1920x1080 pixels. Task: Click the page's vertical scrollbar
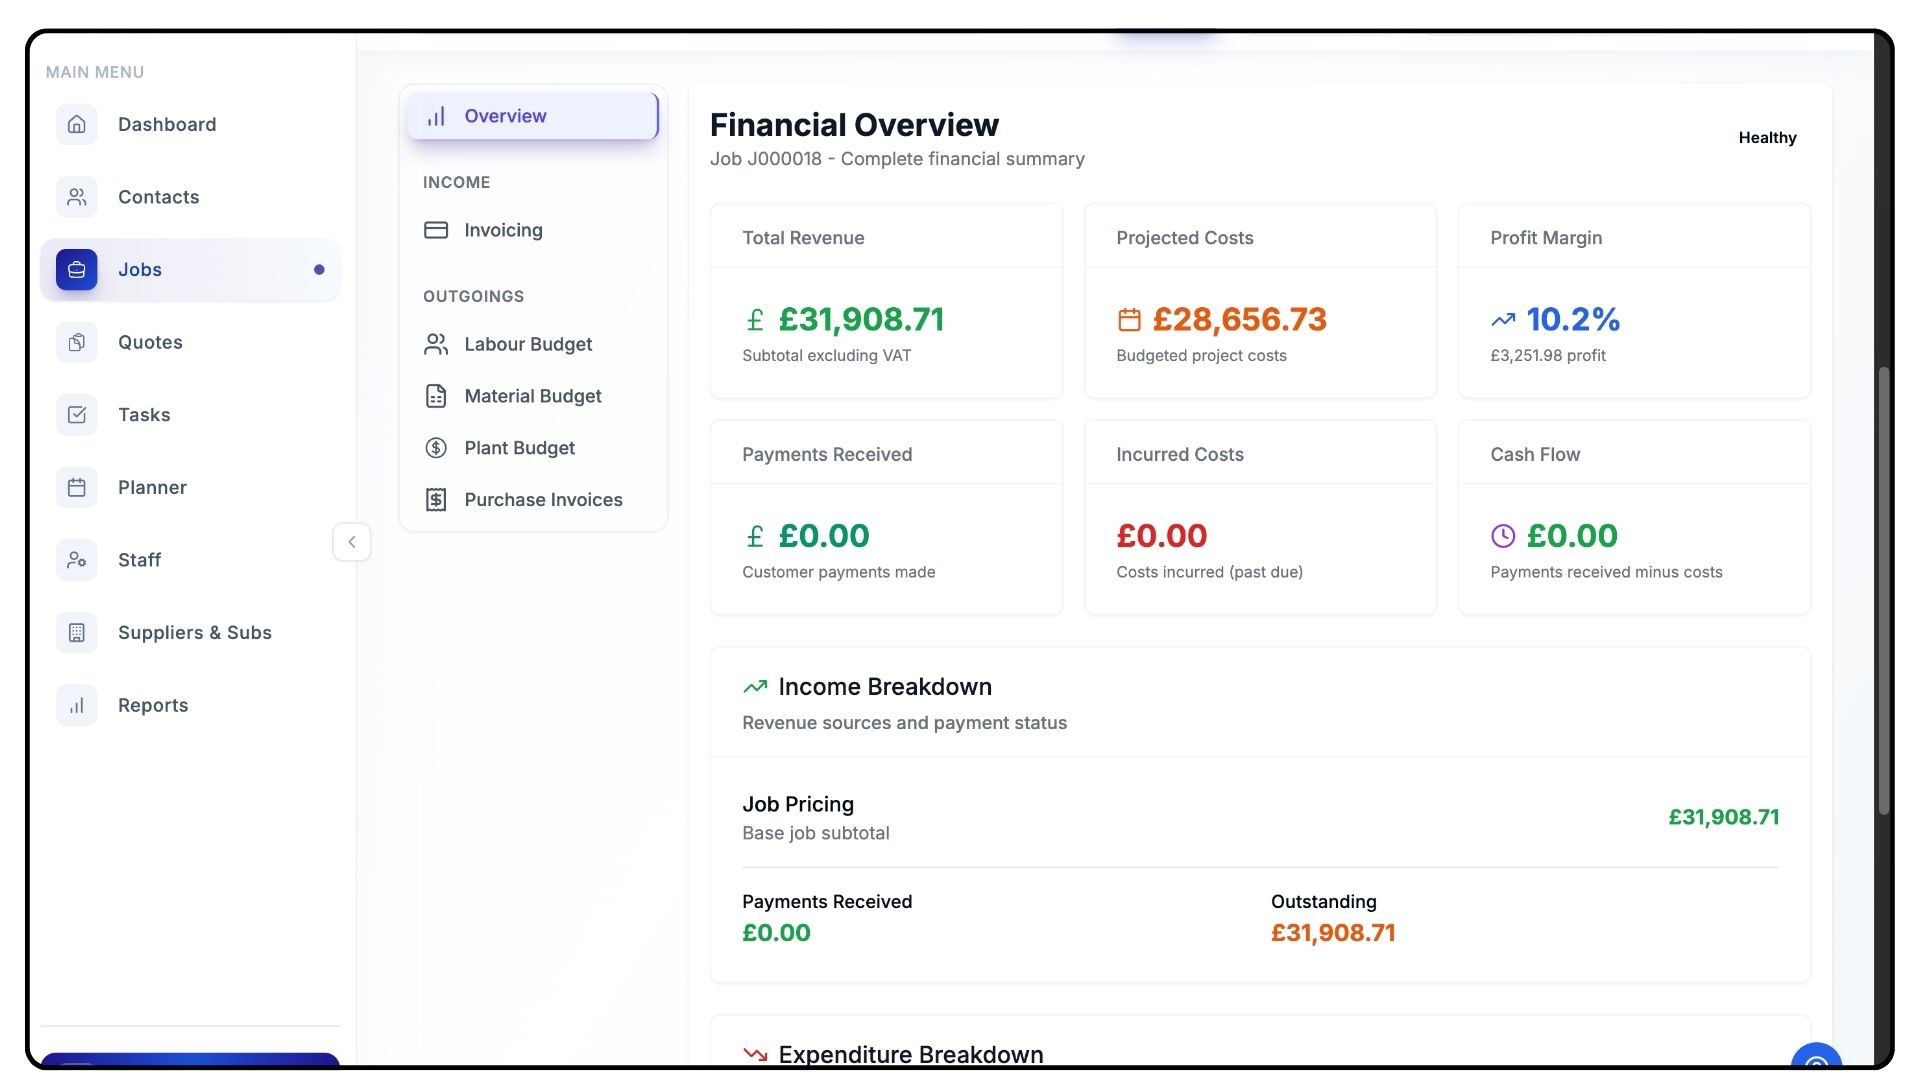tap(1884, 590)
